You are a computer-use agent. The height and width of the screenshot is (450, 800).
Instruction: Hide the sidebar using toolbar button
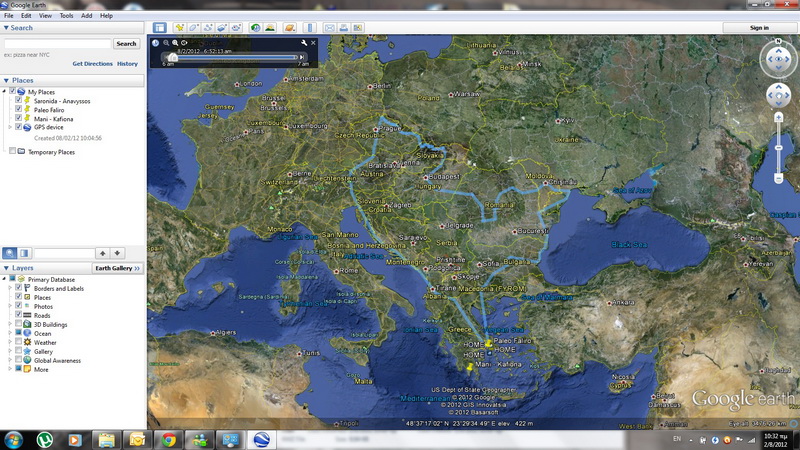click(x=160, y=28)
